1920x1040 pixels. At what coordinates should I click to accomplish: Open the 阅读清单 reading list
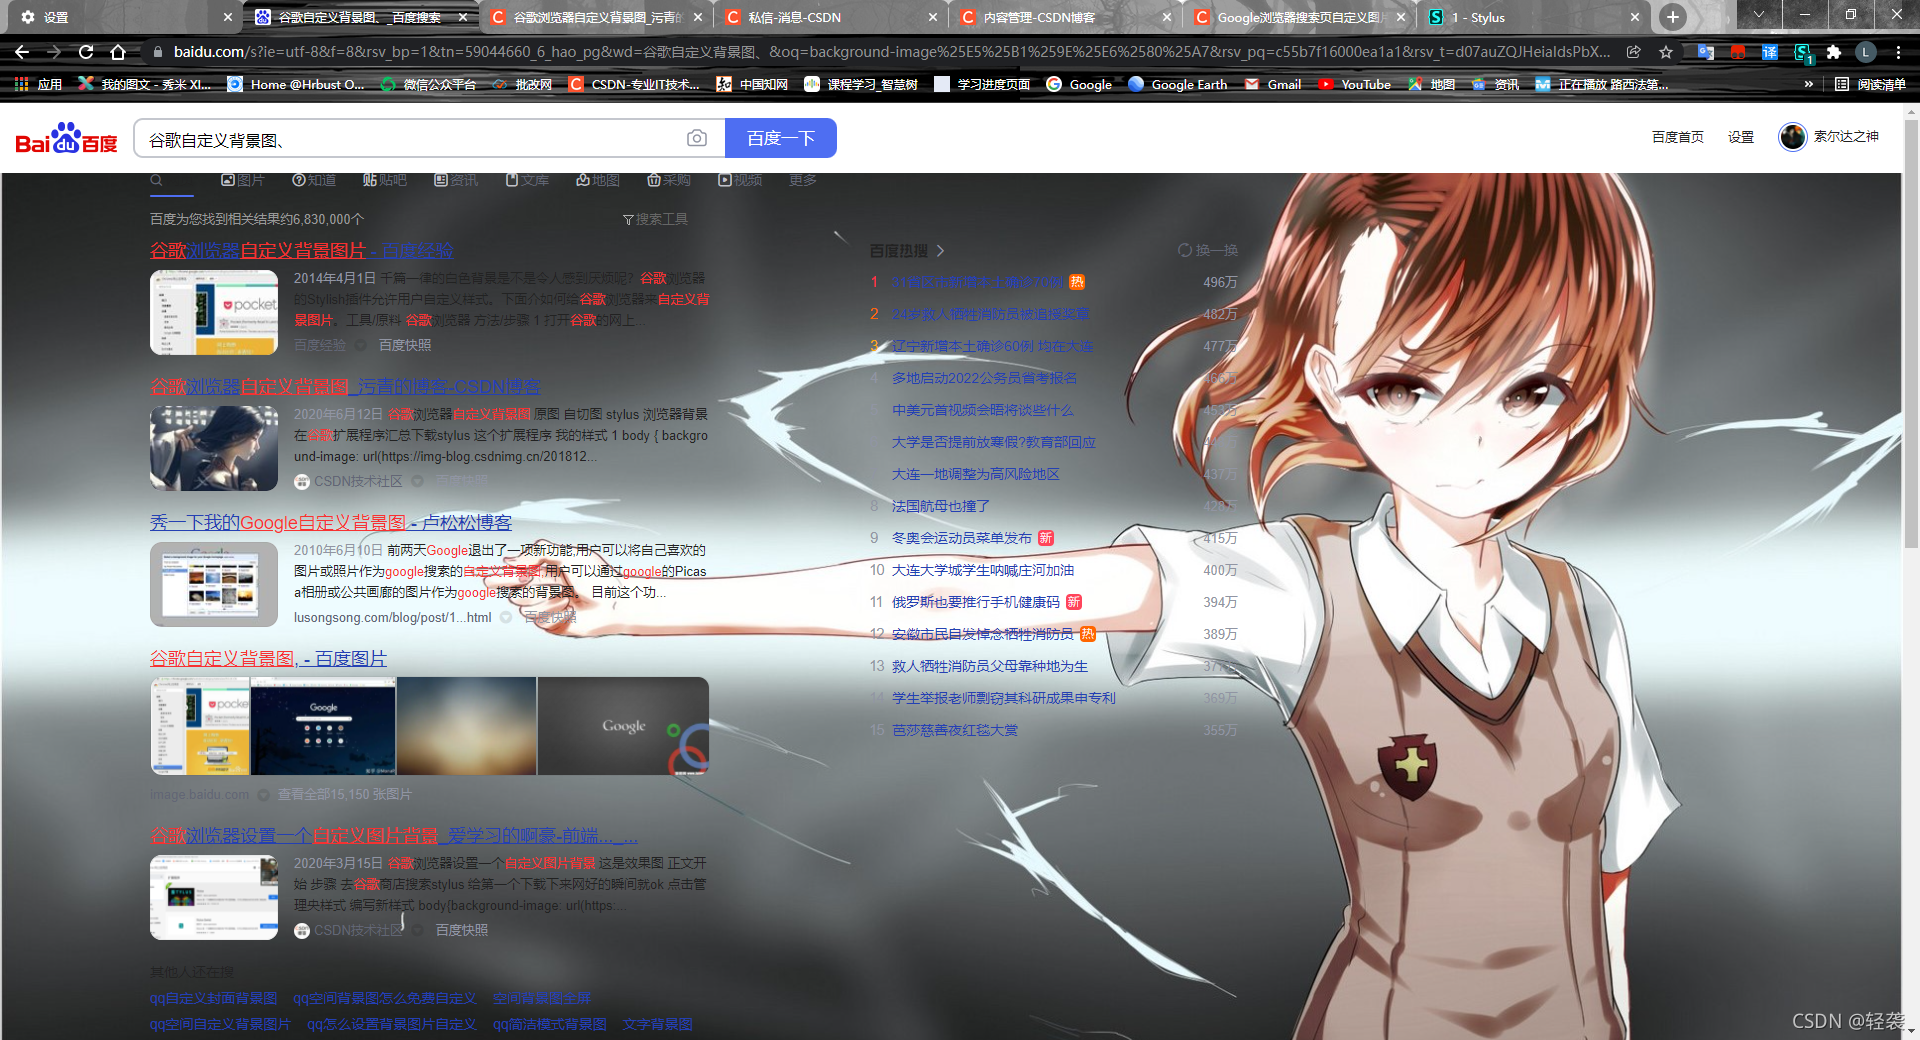(x=1871, y=84)
